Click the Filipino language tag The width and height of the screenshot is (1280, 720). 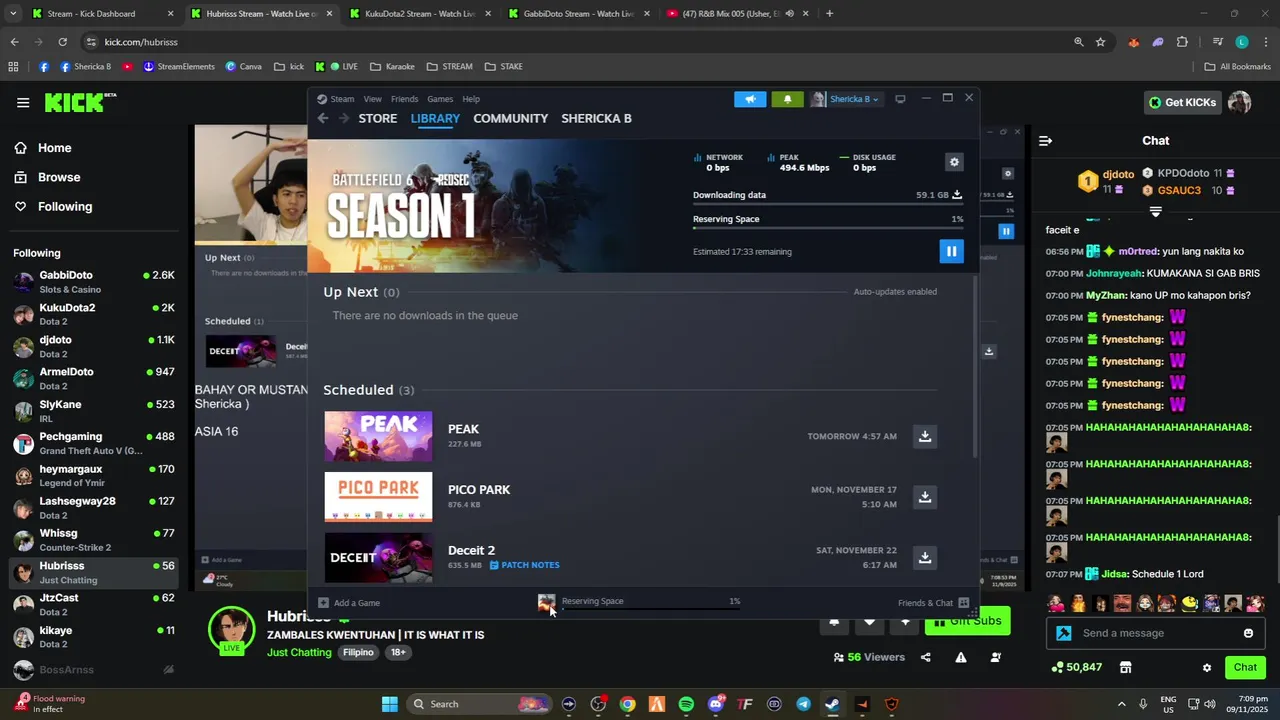(x=358, y=652)
